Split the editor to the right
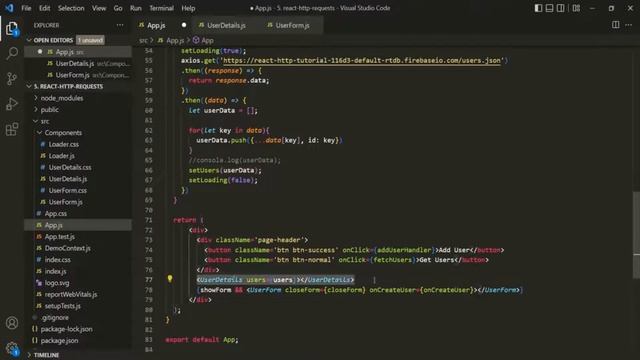The width and height of the screenshot is (640, 360). [x=616, y=25]
